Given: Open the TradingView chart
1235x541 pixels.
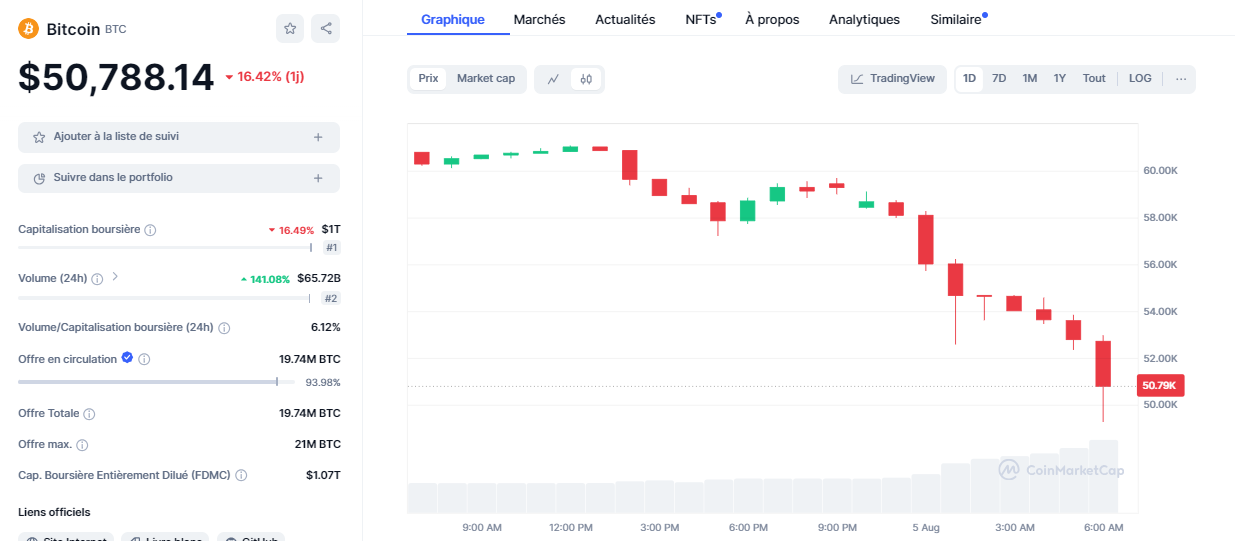Looking at the screenshot, I should (893, 79).
